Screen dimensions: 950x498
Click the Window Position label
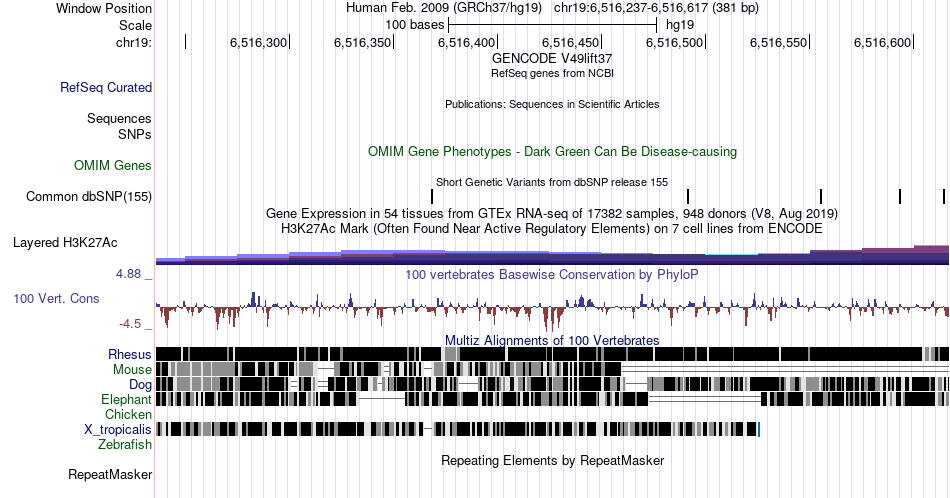(x=104, y=8)
